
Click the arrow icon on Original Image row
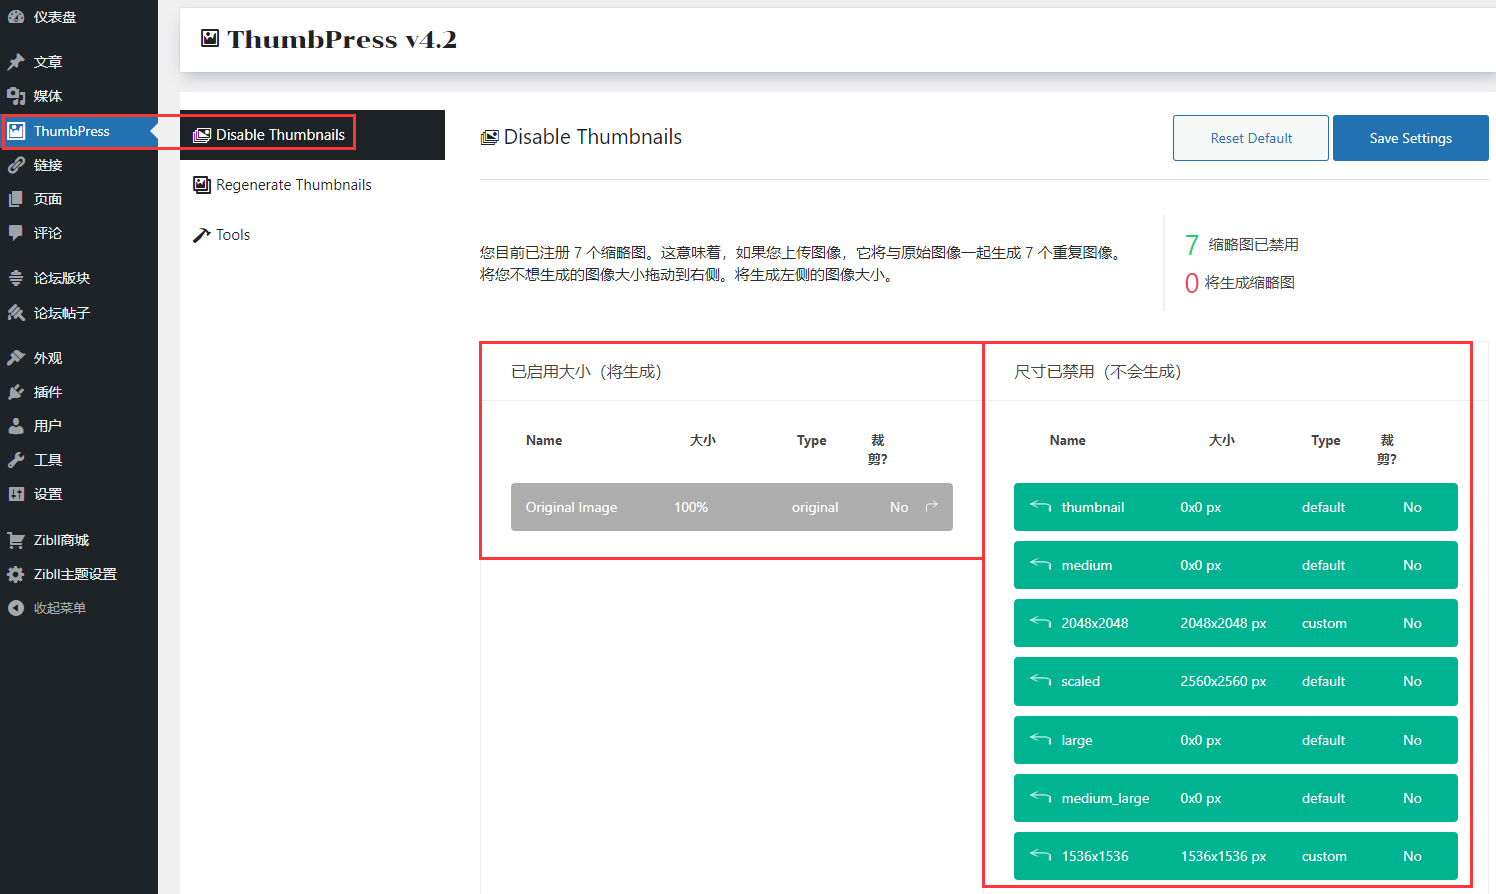(931, 506)
